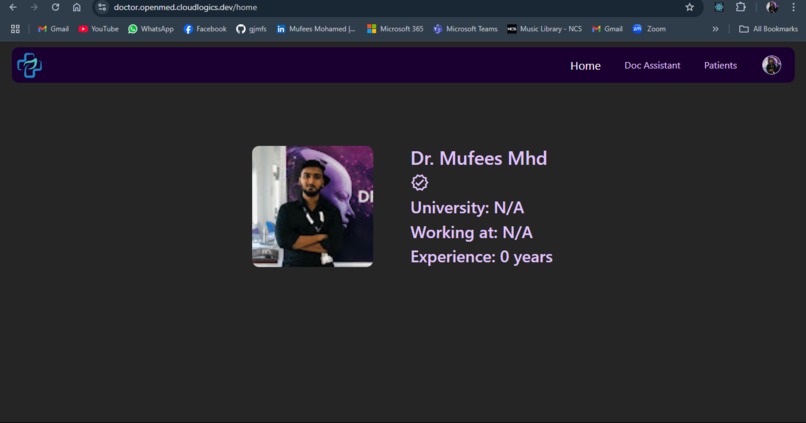Open the Music Library - NCS bookmark

544,29
